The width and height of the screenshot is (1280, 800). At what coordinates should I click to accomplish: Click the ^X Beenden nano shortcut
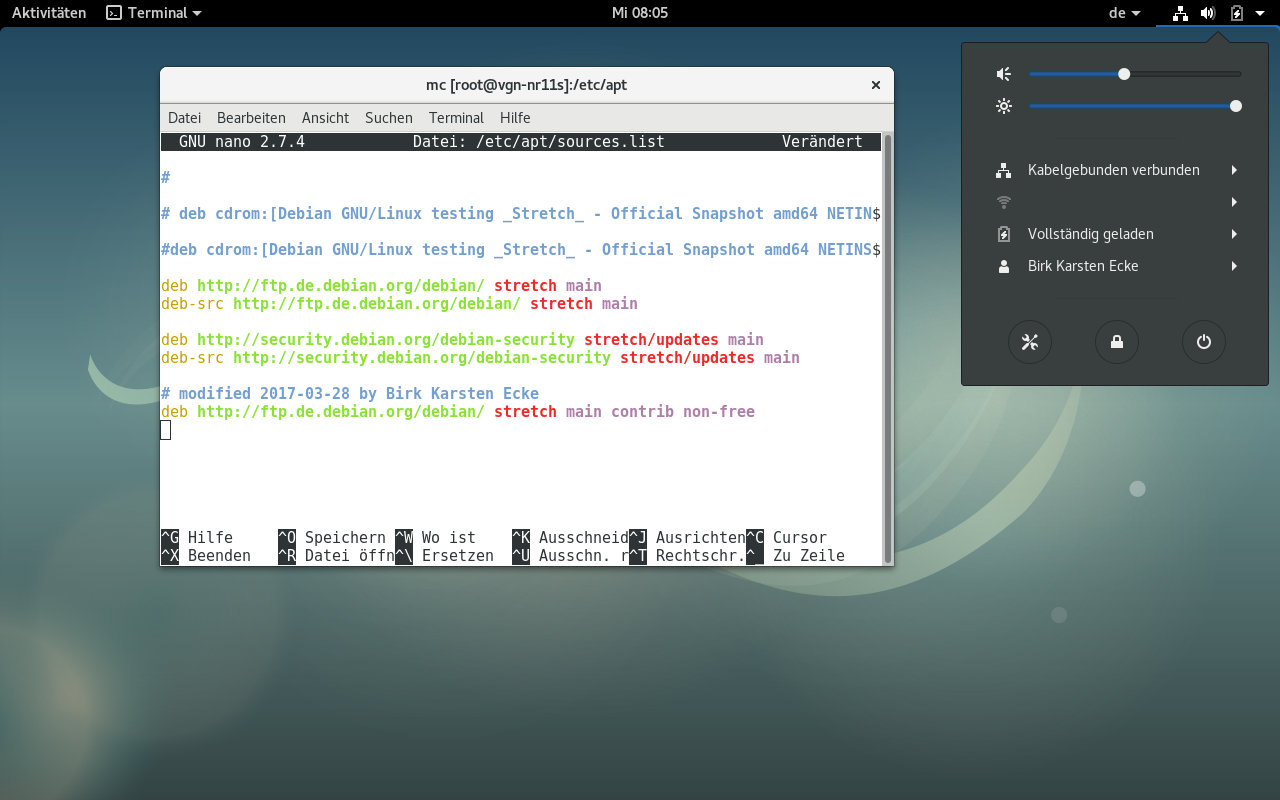coord(206,556)
